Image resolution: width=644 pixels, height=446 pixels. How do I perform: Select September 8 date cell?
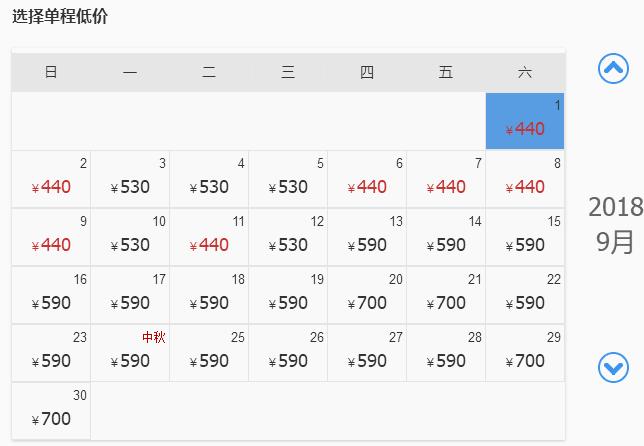[x=525, y=179]
